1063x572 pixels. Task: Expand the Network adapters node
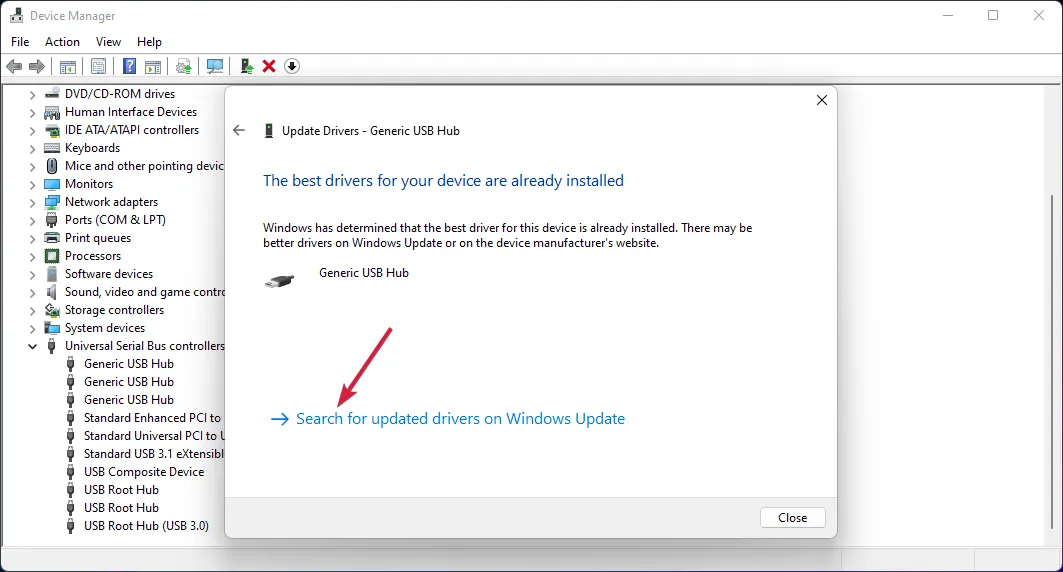[32, 202]
